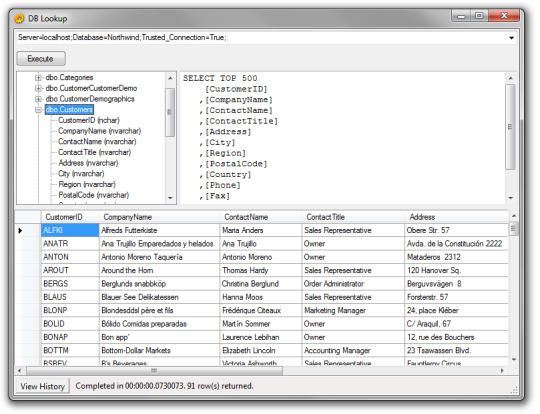Expand the dbo.CustomerCustomerDemo node

point(38,89)
